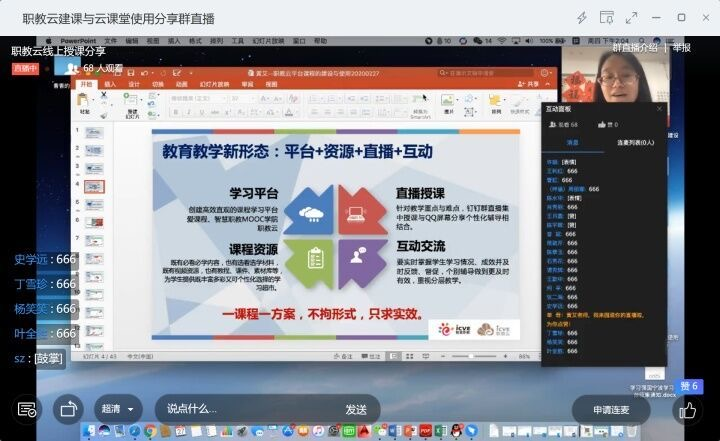Click the 观看 68 viewer count in panel
The height and width of the screenshot is (441, 720).
tap(562, 125)
